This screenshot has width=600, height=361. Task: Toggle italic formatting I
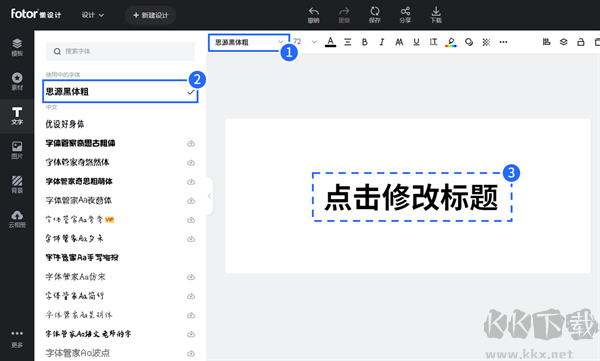(382, 42)
